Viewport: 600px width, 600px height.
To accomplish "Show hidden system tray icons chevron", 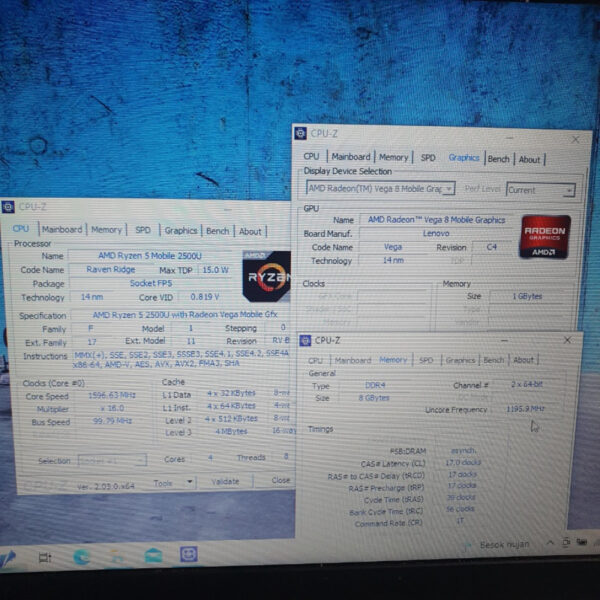I will [x=550, y=543].
